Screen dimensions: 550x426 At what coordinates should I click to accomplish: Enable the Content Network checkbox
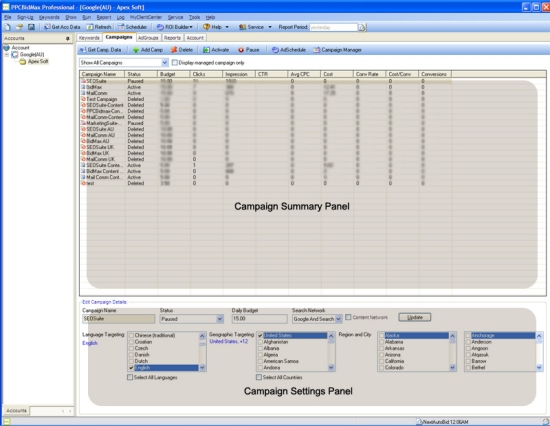pos(348,317)
